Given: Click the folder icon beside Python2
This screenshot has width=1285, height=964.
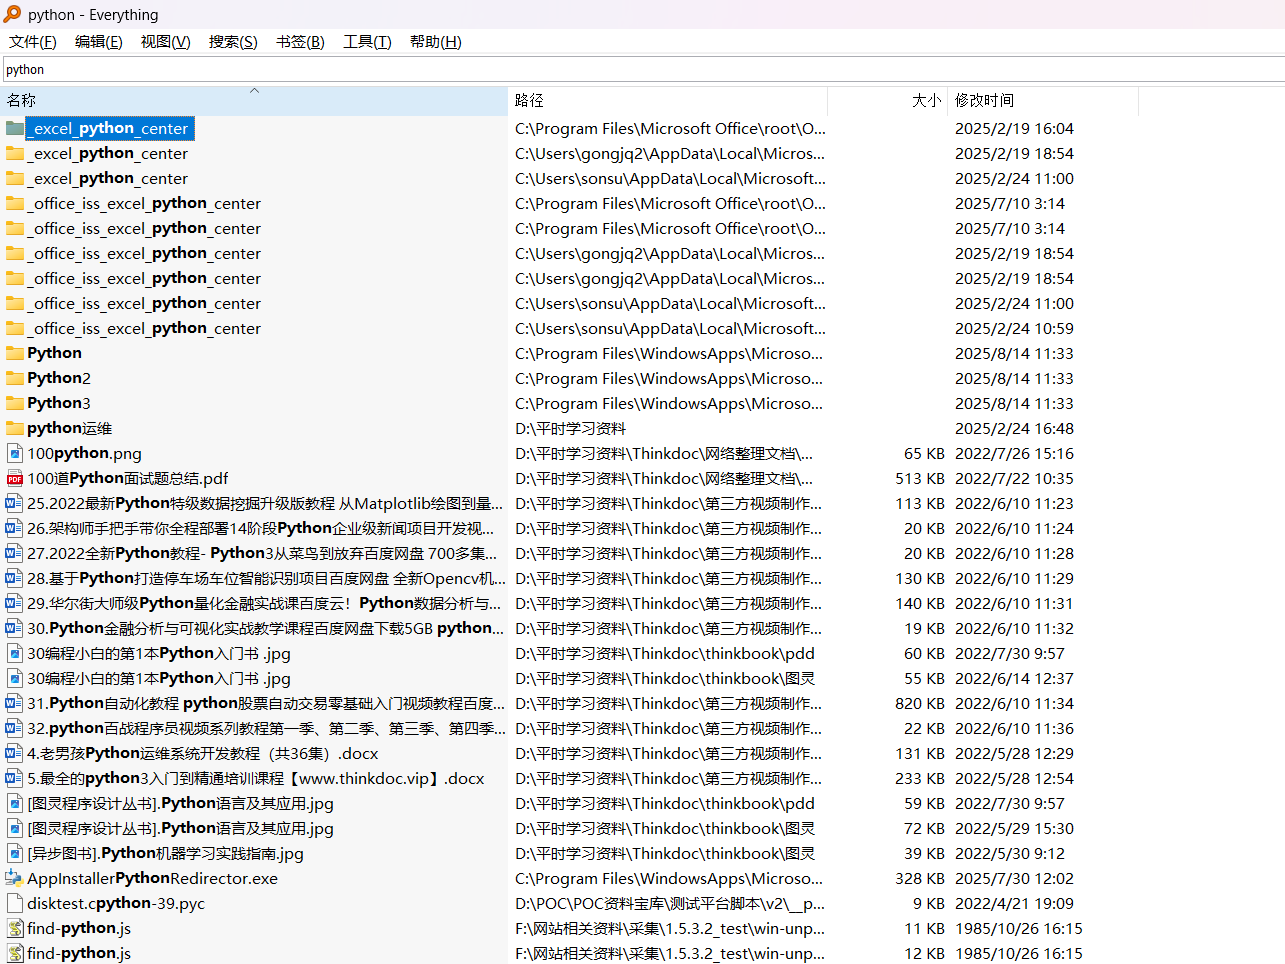Looking at the screenshot, I should [x=14, y=378].
